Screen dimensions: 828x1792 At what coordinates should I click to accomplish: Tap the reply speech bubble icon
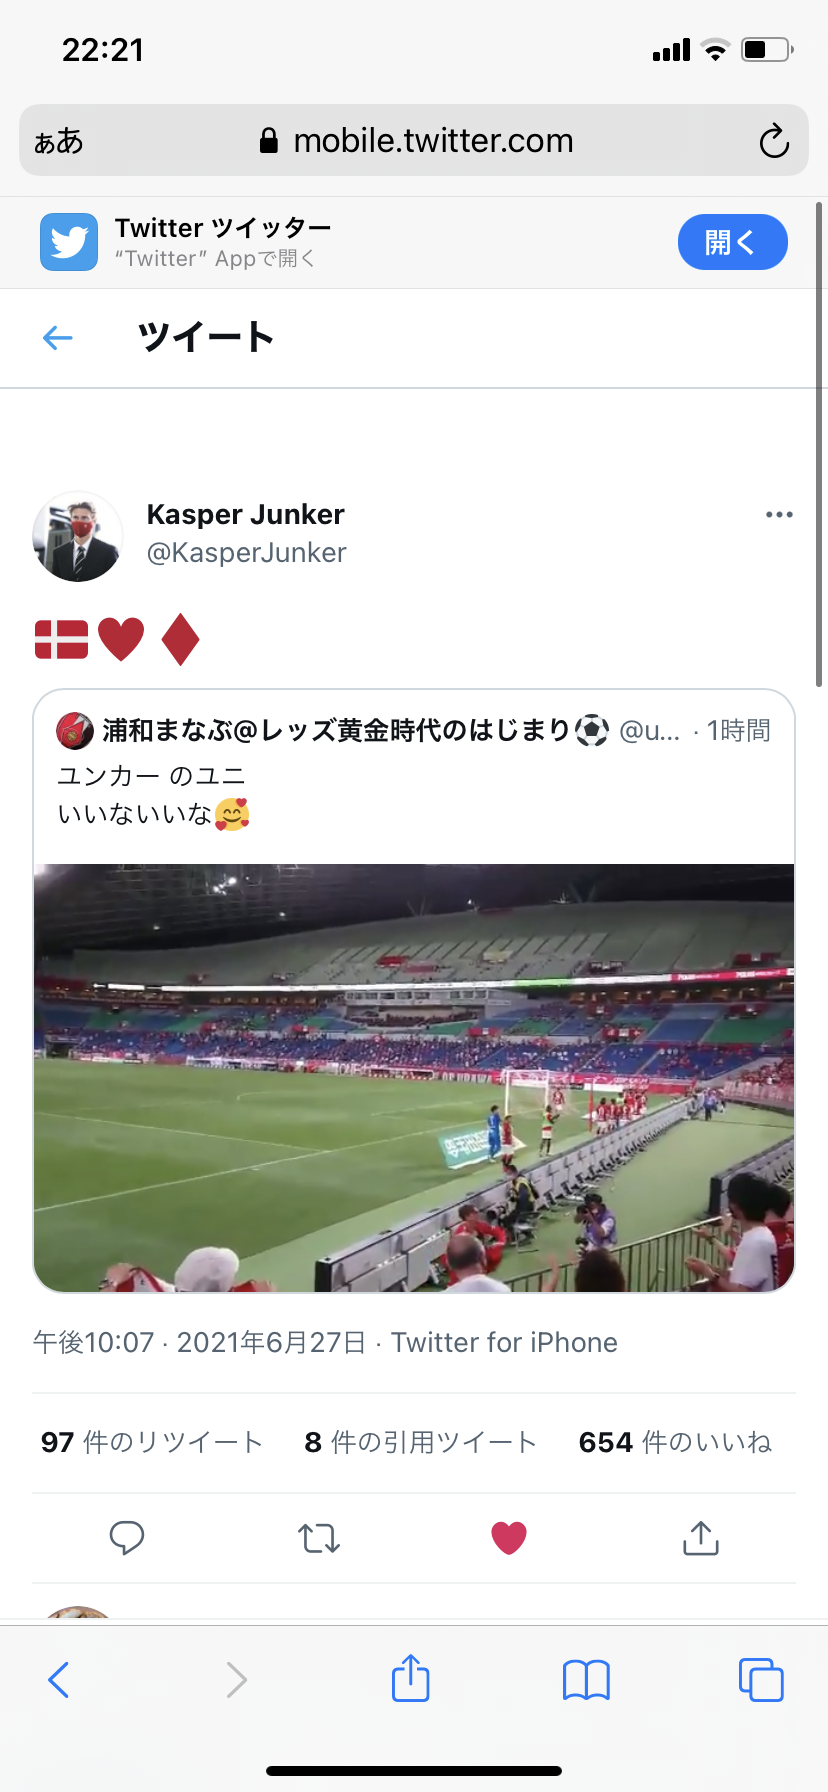pyautogui.click(x=127, y=1538)
